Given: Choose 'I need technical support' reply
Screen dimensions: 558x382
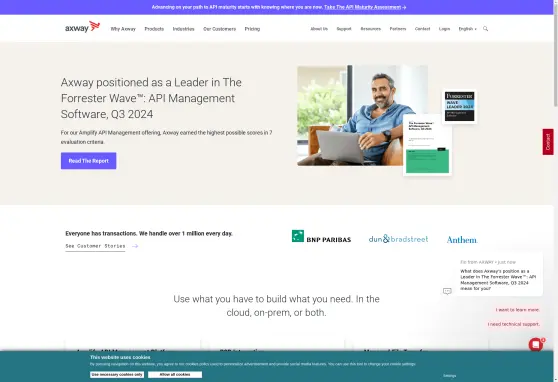Looking at the screenshot, I should click(x=514, y=324).
